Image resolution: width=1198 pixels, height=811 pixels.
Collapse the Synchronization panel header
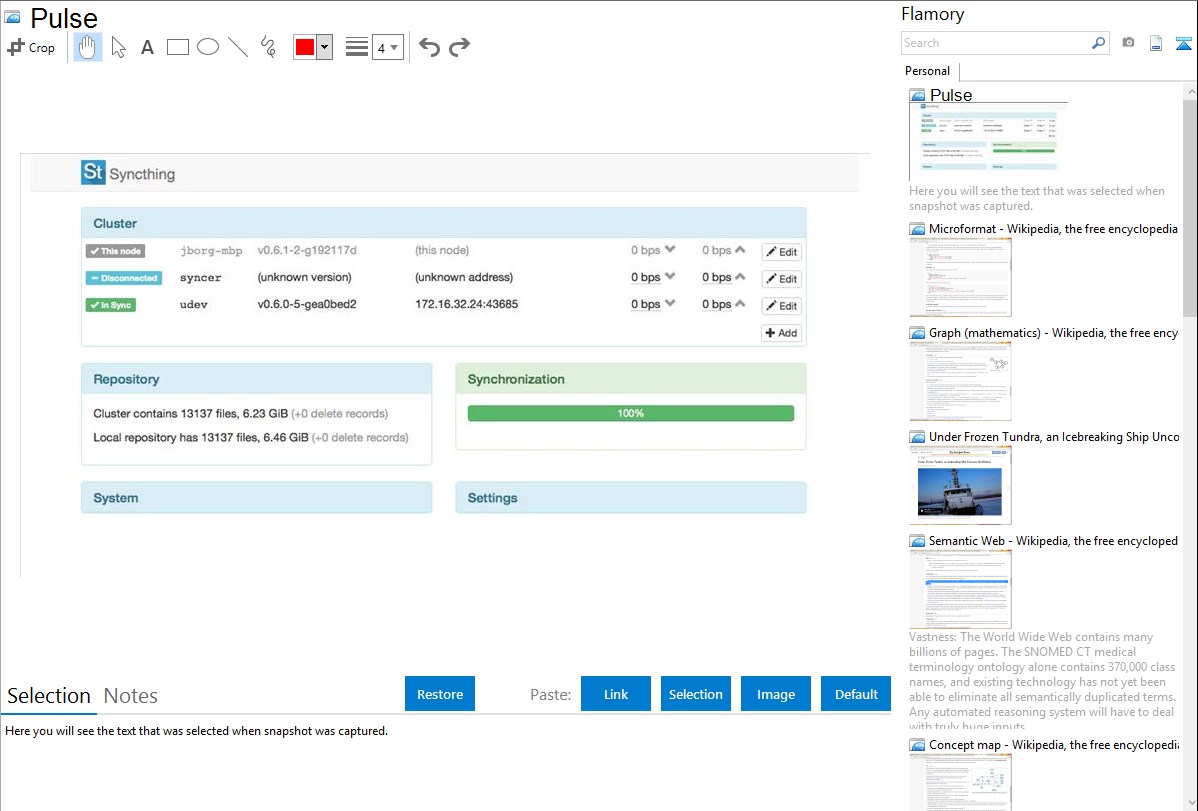(630, 379)
